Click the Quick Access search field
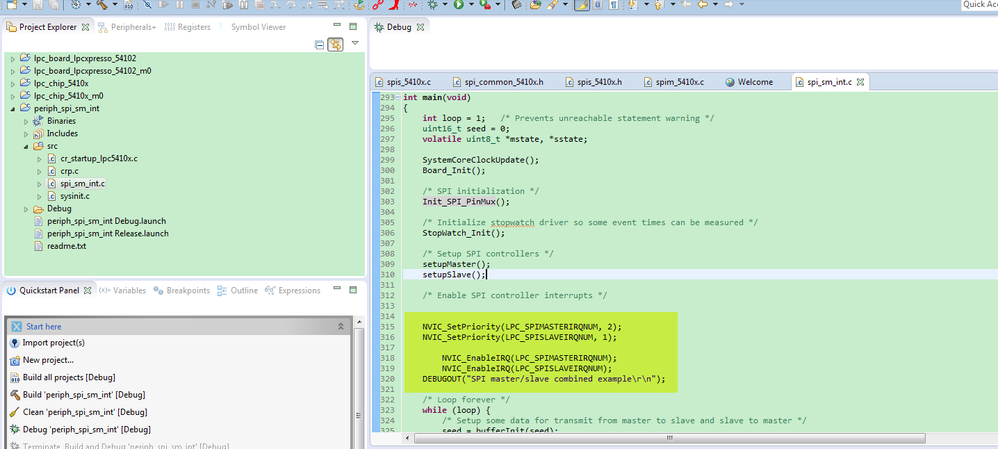This screenshot has height=449, width=998. [x=978, y=5]
